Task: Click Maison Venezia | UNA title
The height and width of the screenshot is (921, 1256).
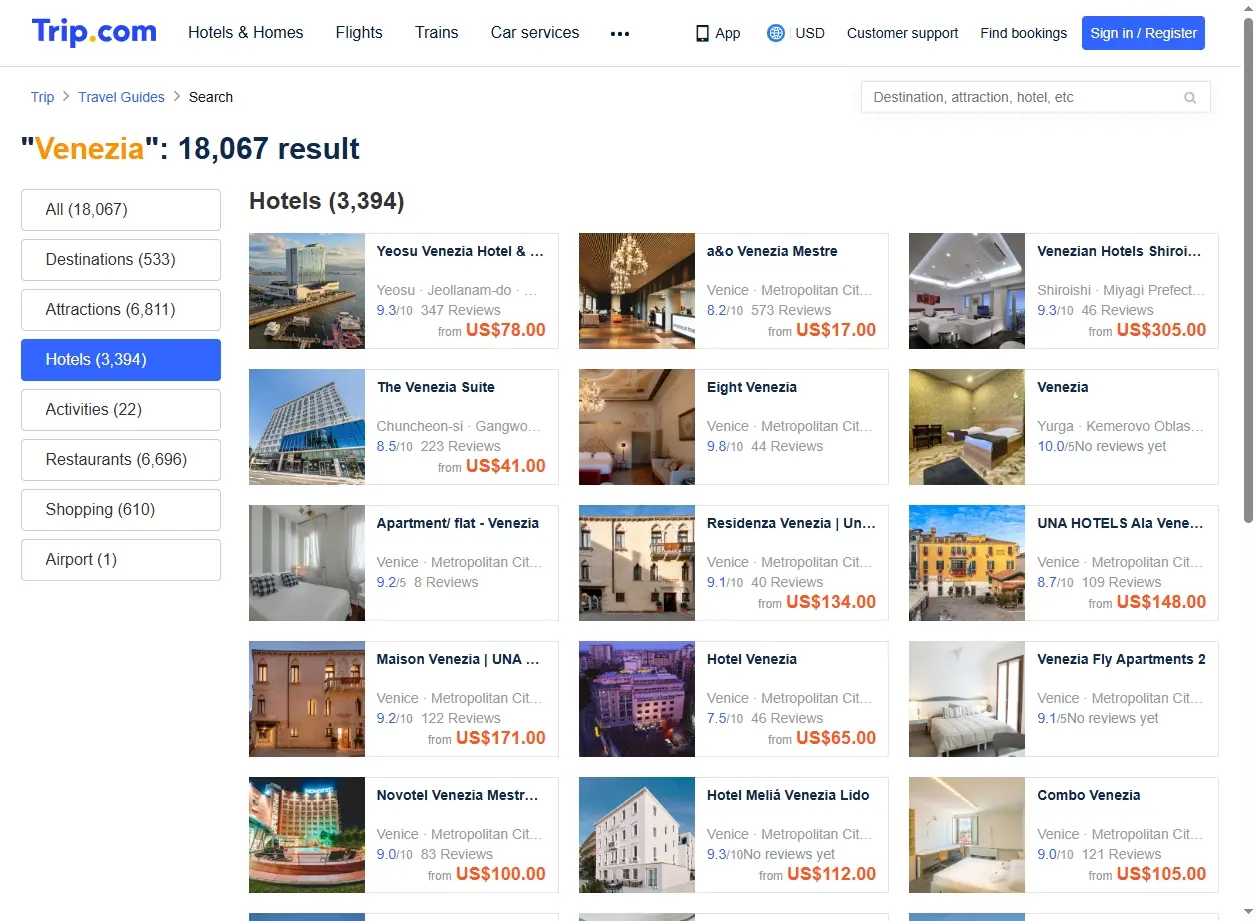Action: pos(458,659)
